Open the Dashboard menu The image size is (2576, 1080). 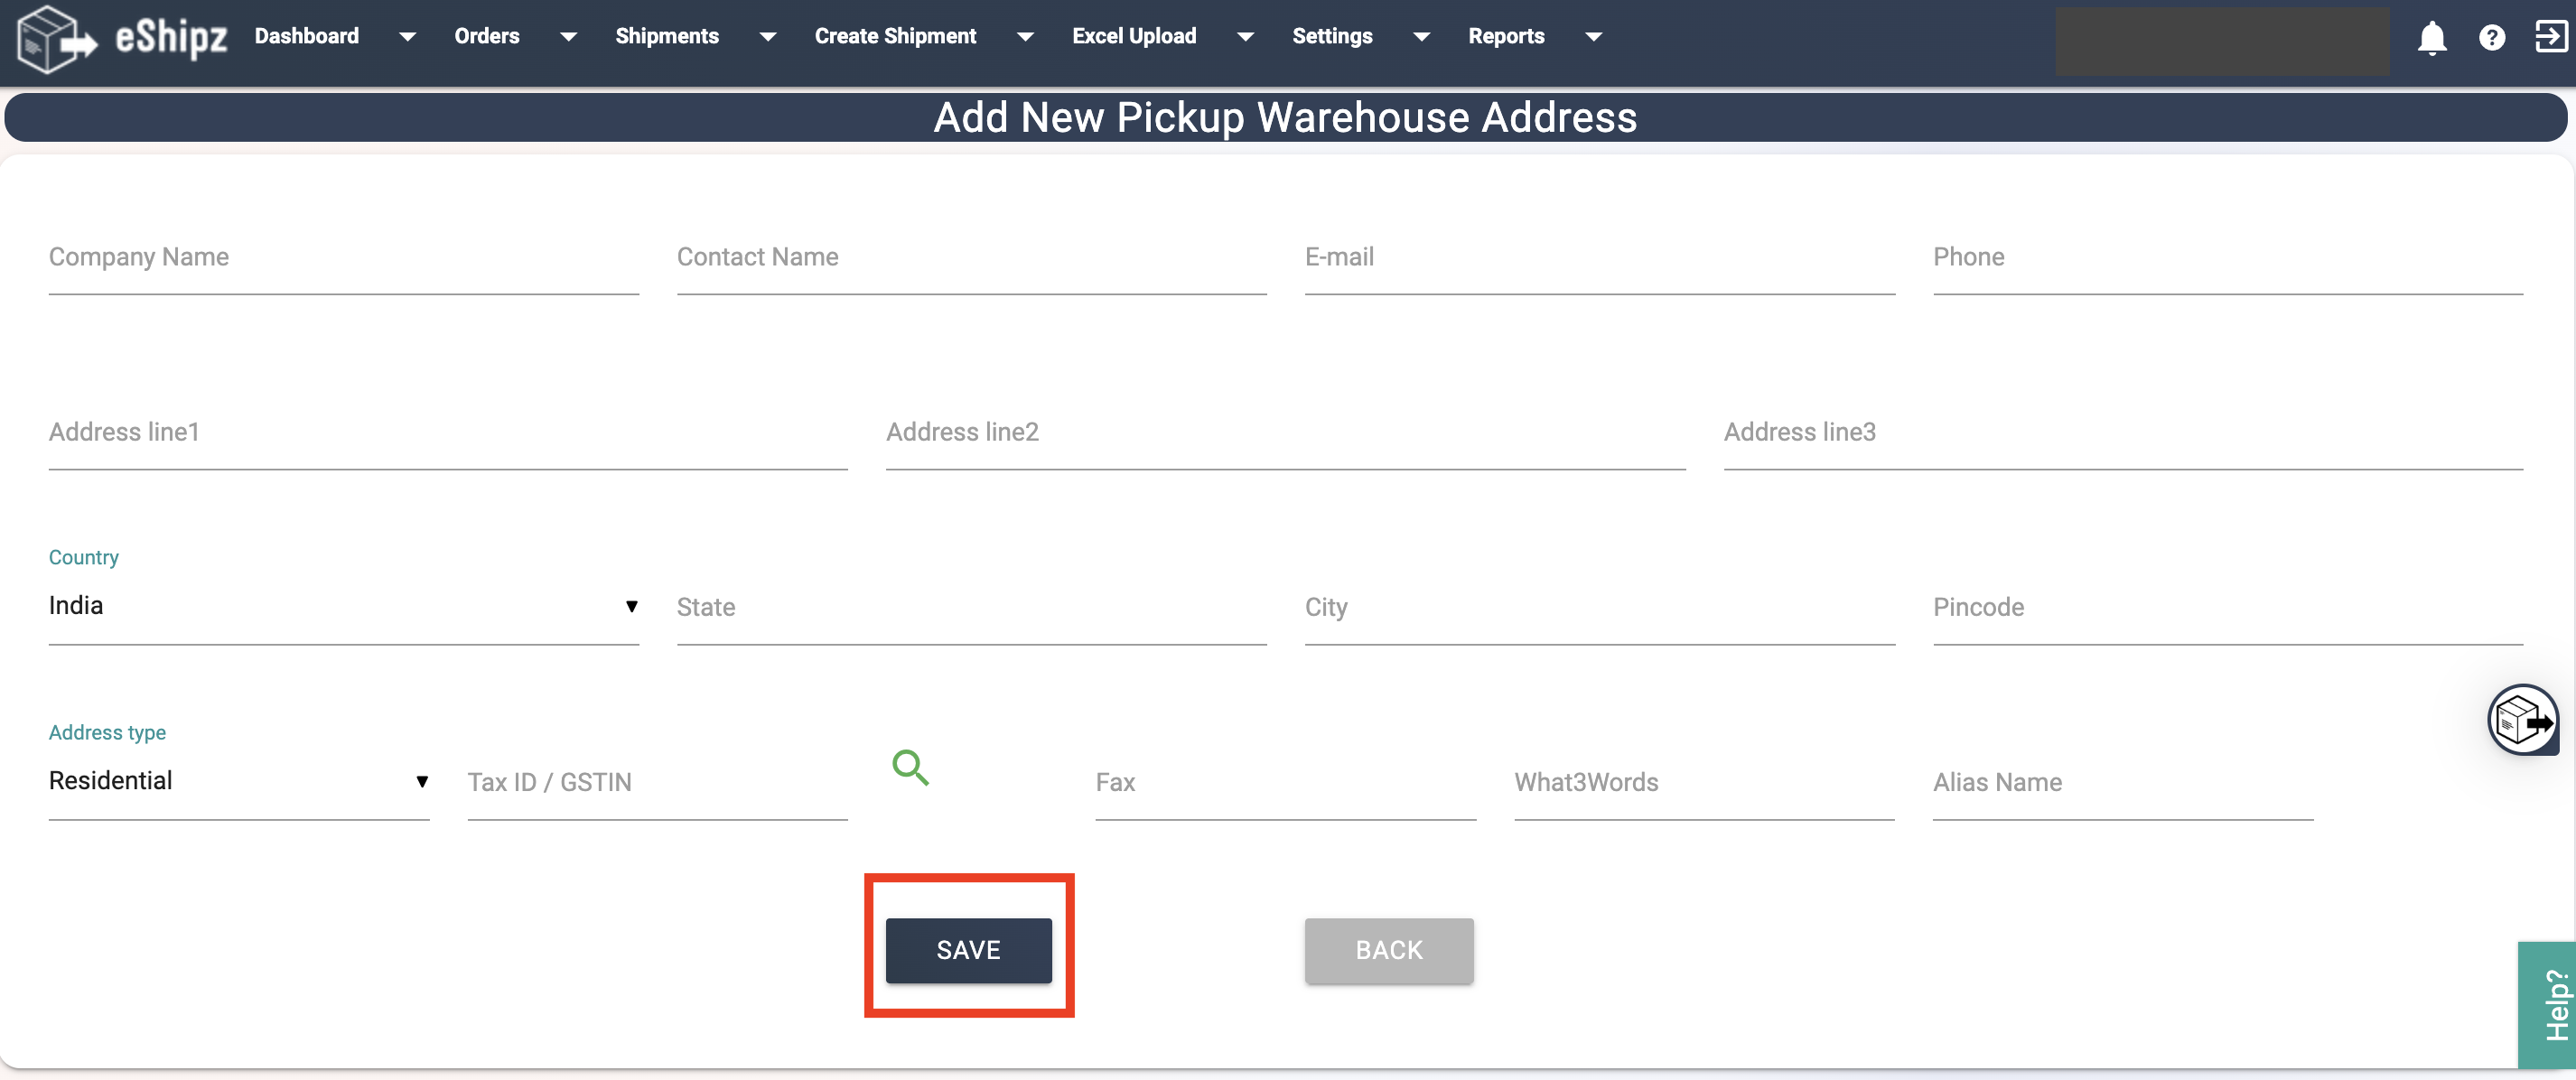307,36
